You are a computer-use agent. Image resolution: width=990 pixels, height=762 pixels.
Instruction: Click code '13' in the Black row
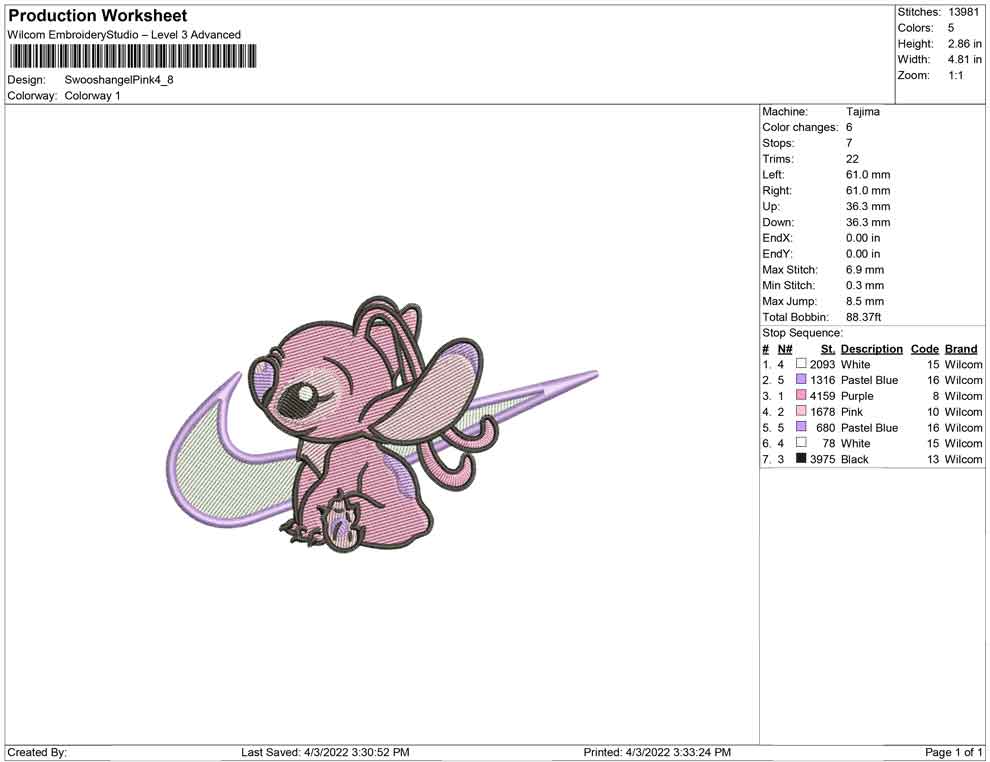pyautogui.click(x=933, y=459)
